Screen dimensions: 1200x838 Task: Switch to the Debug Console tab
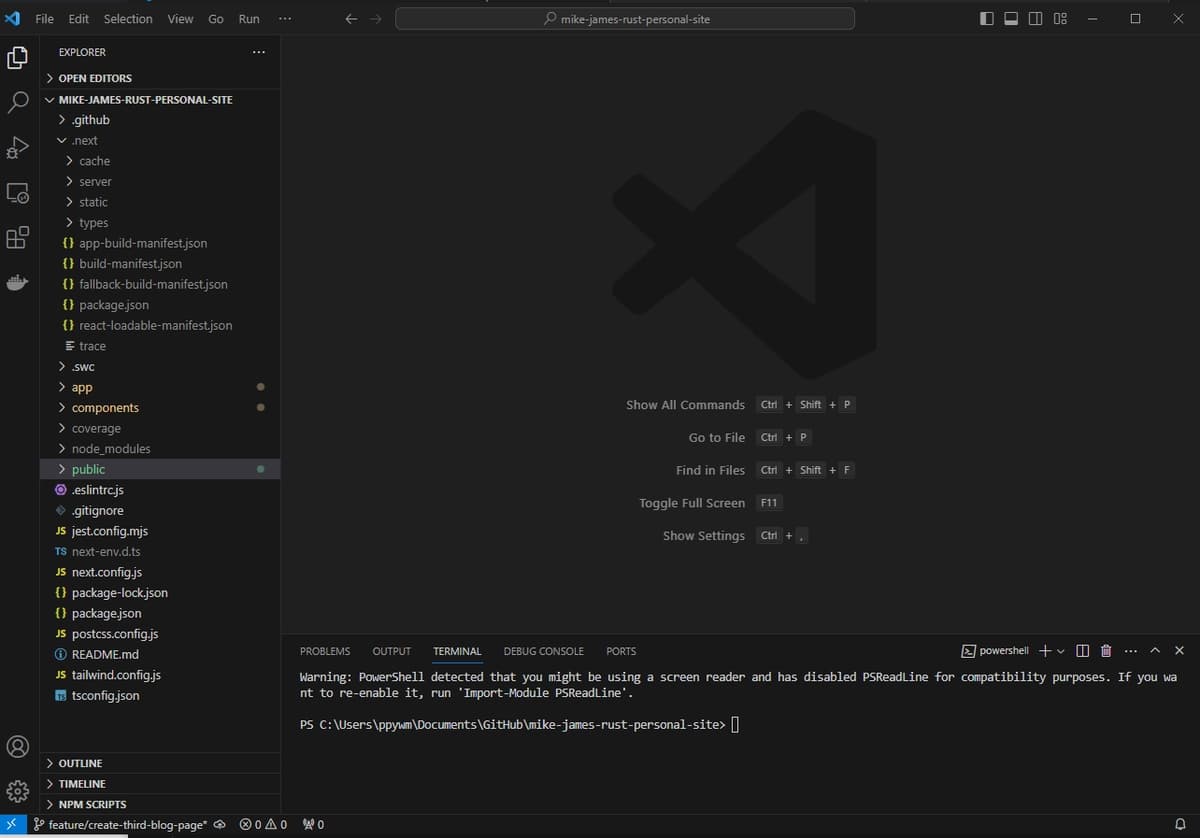pos(544,651)
